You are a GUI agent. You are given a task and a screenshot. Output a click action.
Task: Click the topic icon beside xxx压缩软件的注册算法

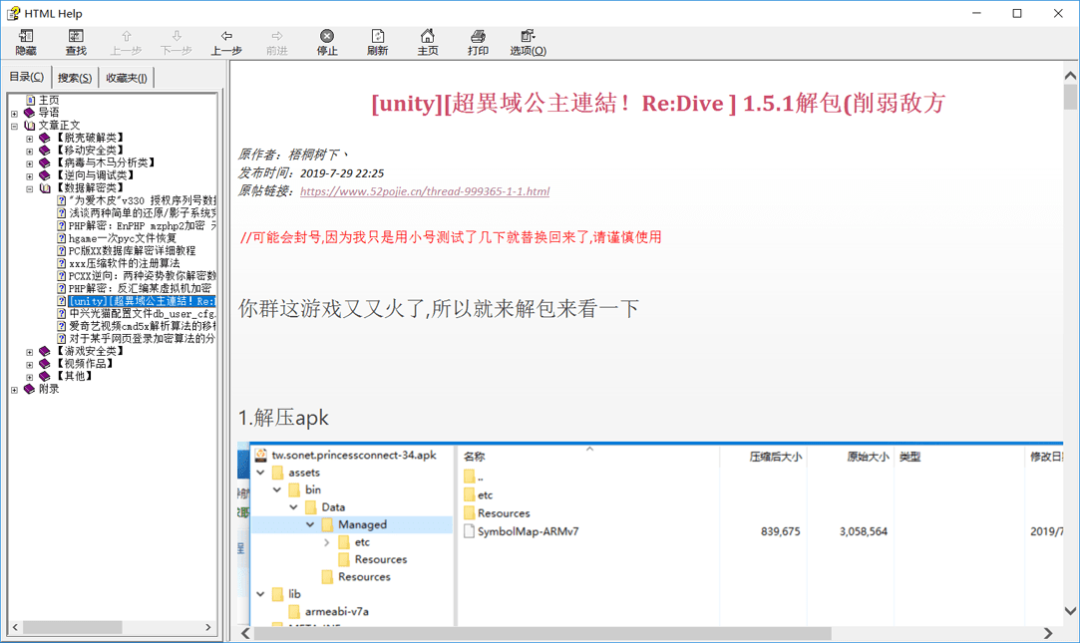pyautogui.click(x=61, y=263)
